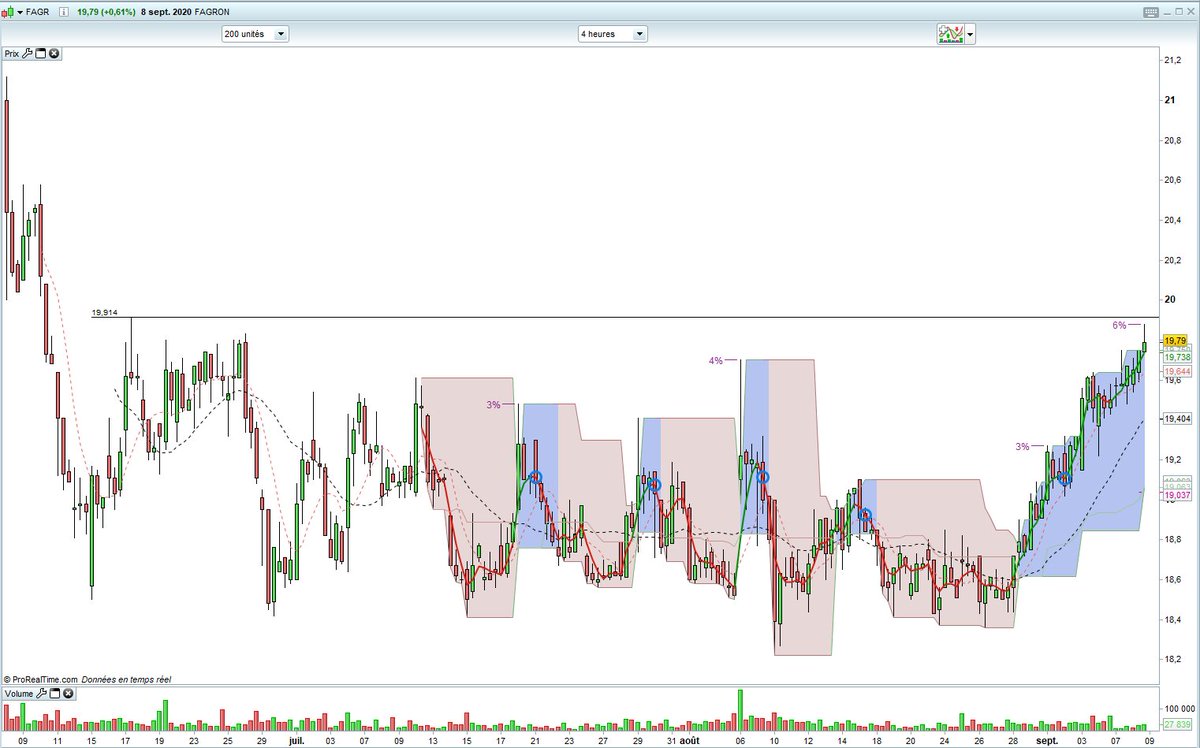Open Prix panel wrench settings

[x=28, y=53]
